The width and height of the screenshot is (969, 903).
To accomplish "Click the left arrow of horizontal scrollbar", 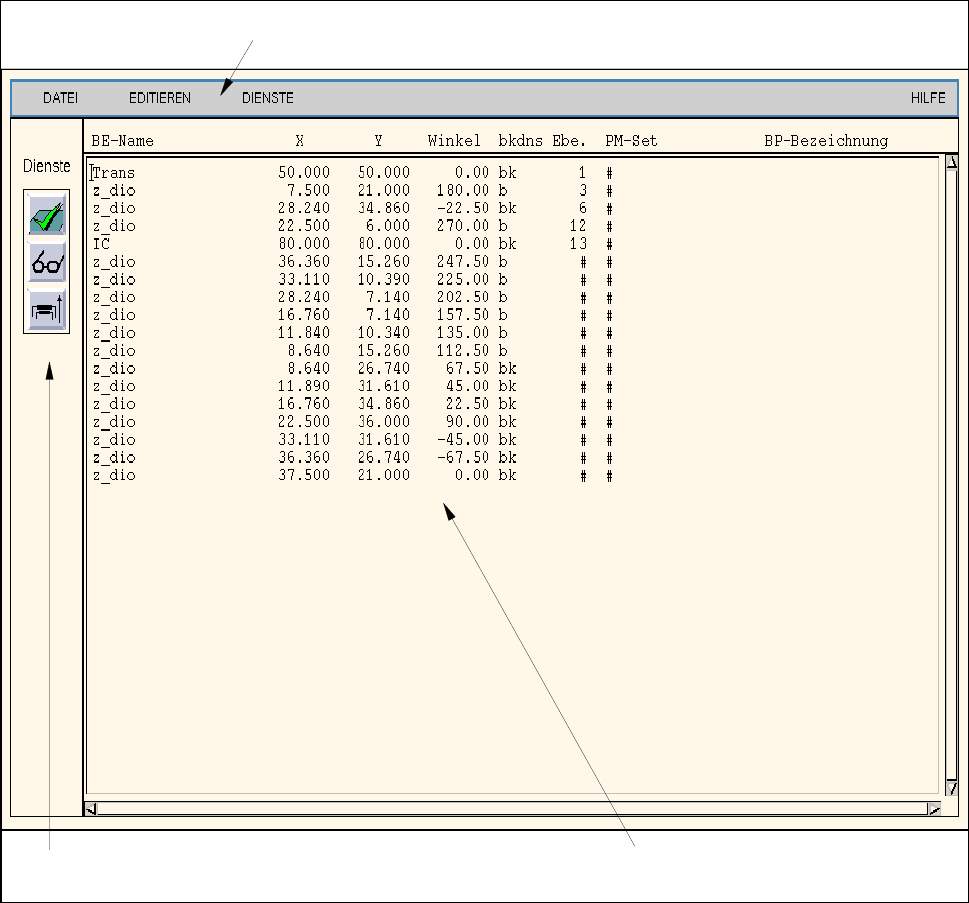I will pos(92,809).
